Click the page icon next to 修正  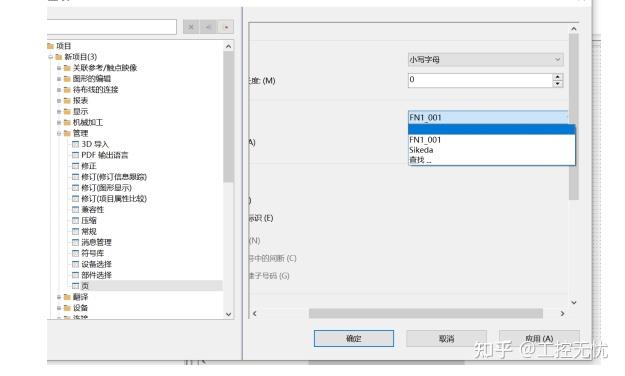tap(75, 165)
